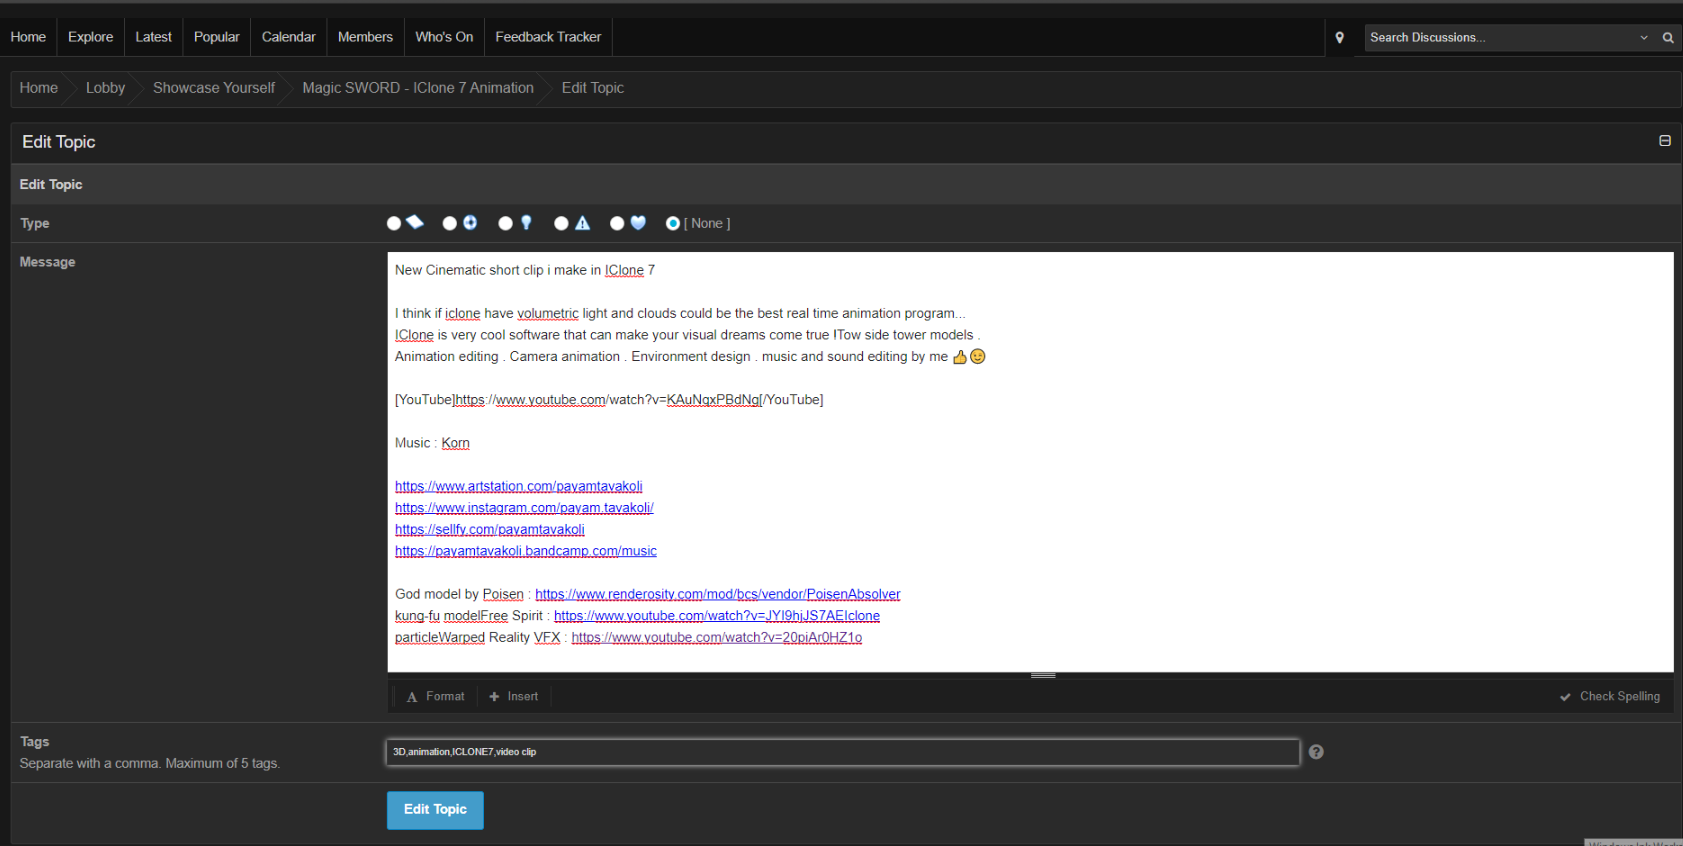Click the warning triangle topic type icon
The height and width of the screenshot is (846, 1683).
[582, 222]
